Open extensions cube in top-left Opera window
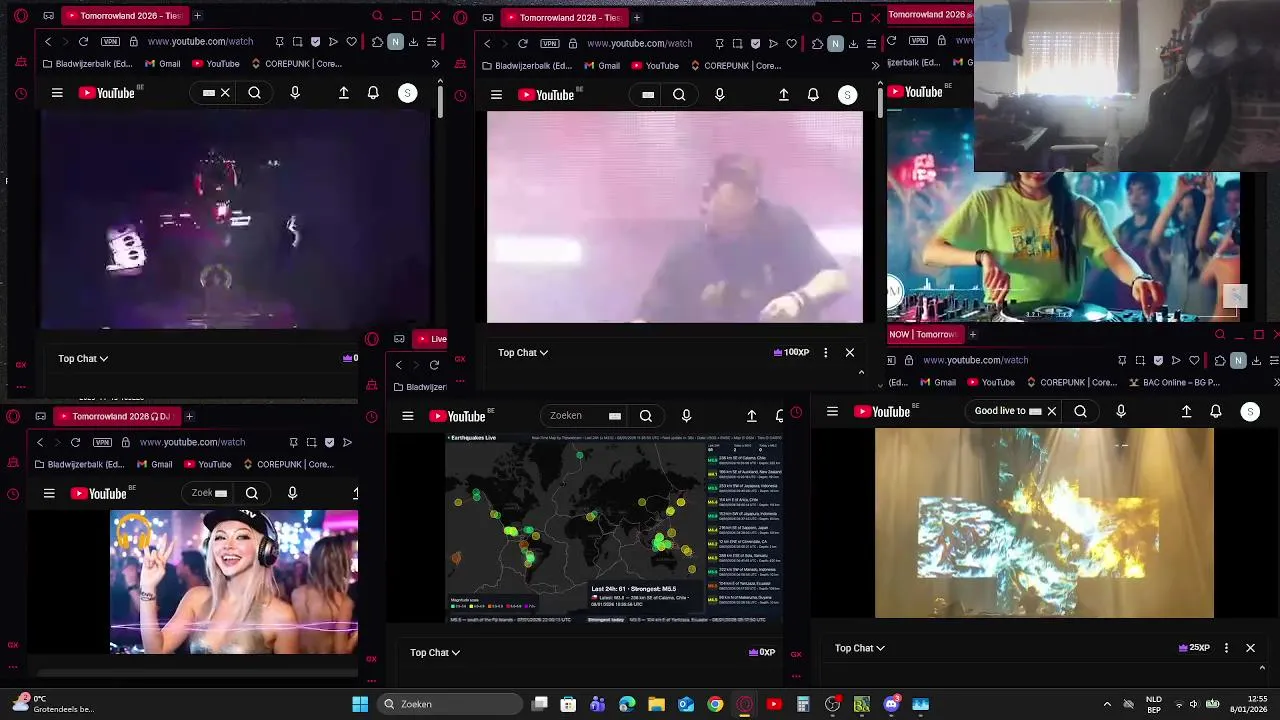This screenshot has height=720, width=1280. (377, 42)
